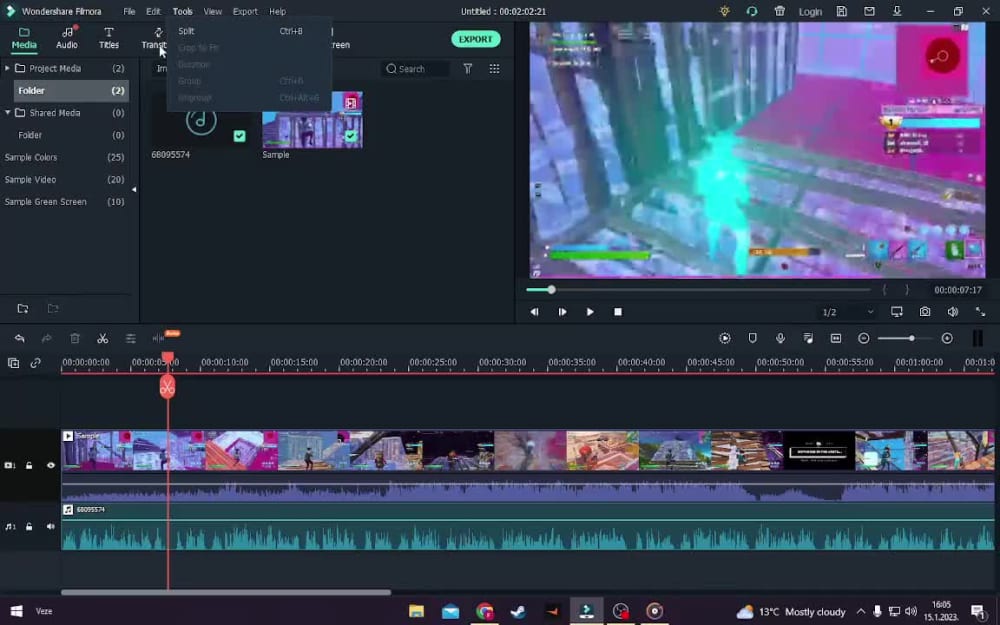The height and width of the screenshot is (625, 1000).
Task: Collapse the Project Media folder
Action: click(x=6, y=68)
